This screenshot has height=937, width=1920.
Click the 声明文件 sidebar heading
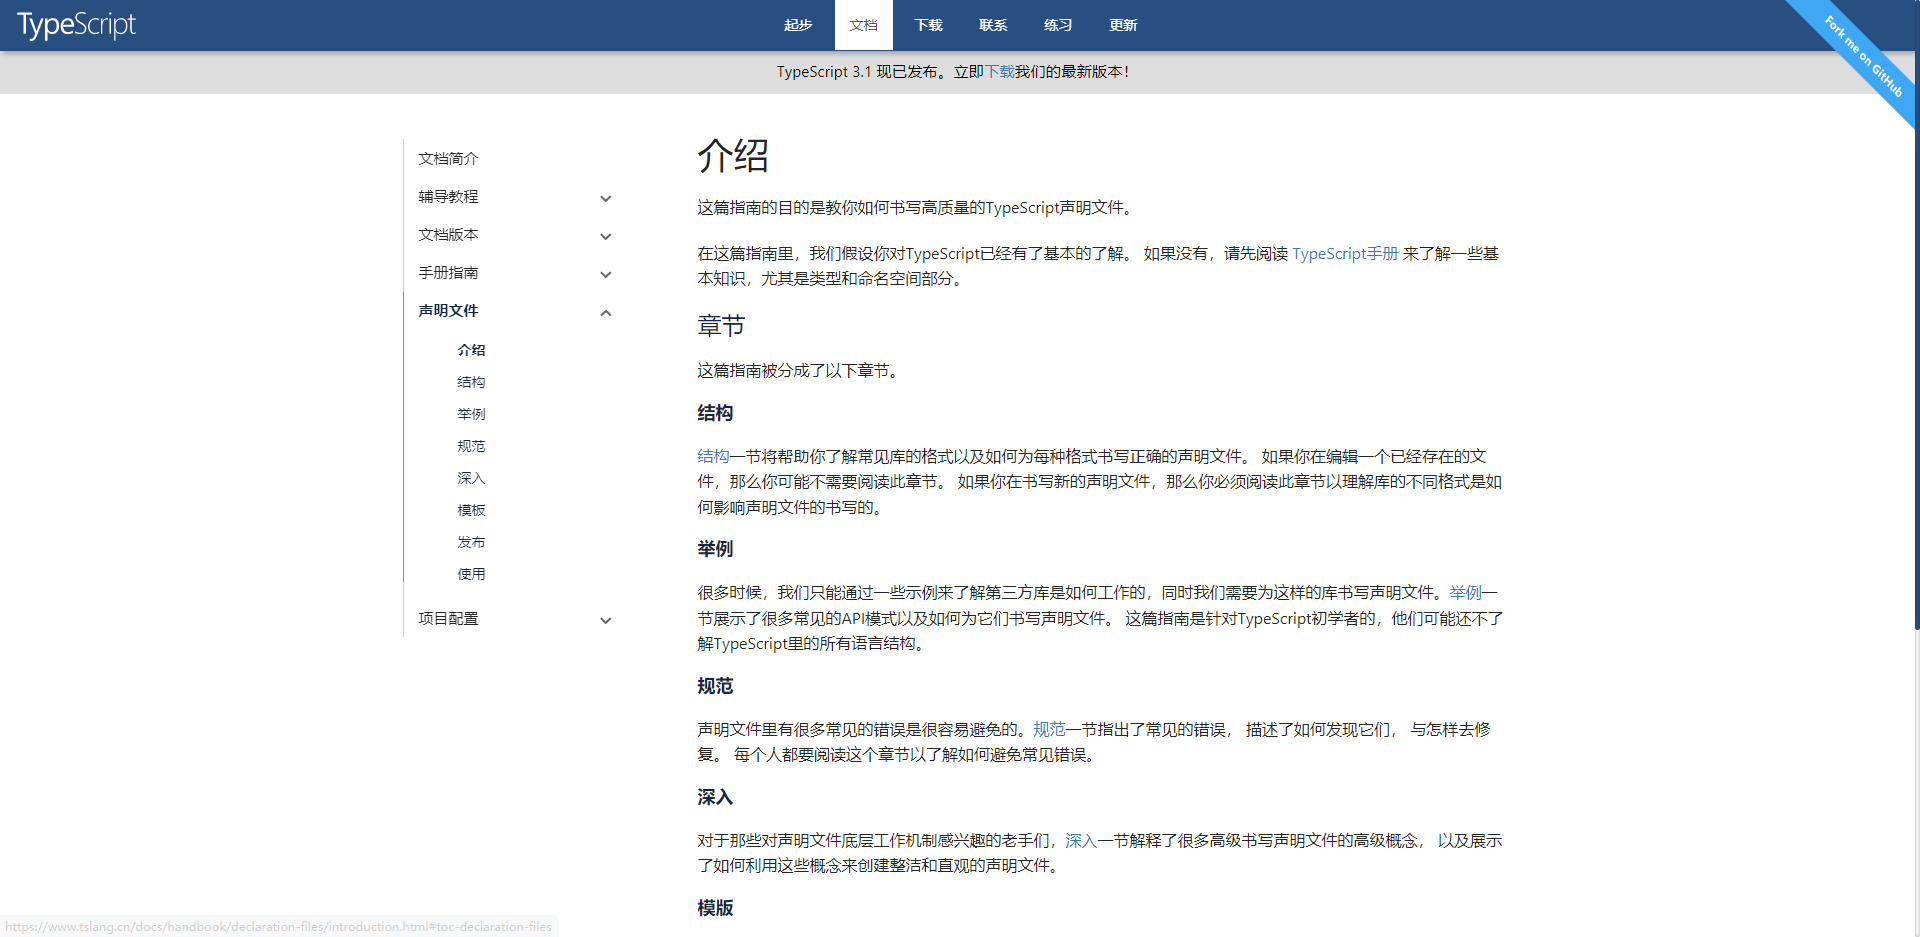tap(448, 311)
